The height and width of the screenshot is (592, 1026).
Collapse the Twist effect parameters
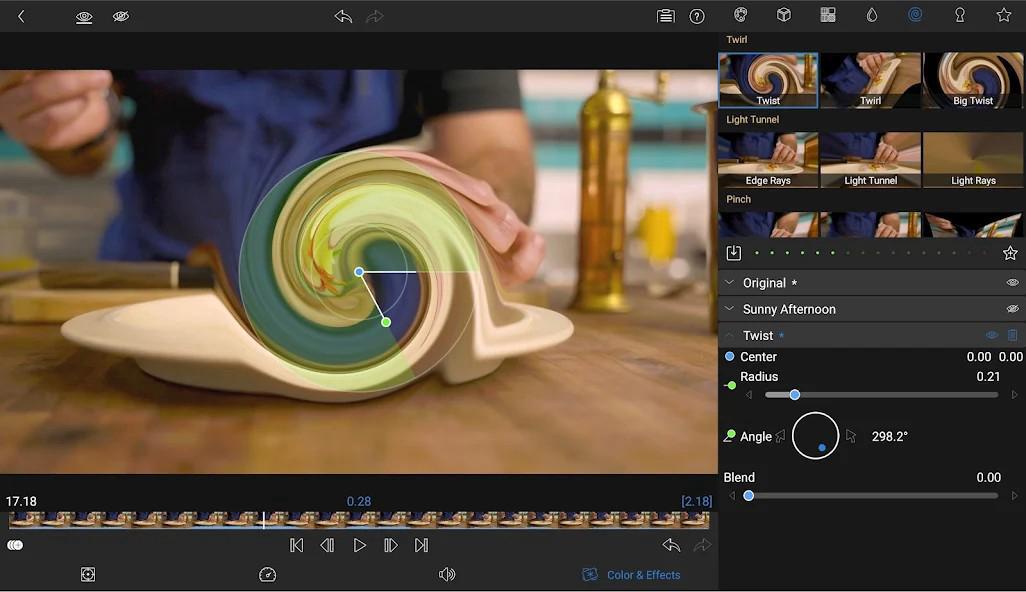pos(729,335)
